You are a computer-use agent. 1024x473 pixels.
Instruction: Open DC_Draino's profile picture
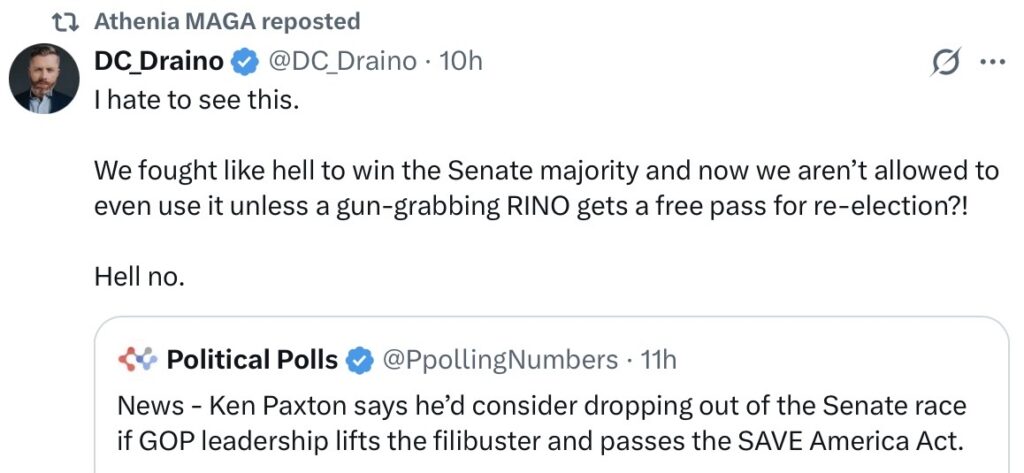tap(44, 79)
